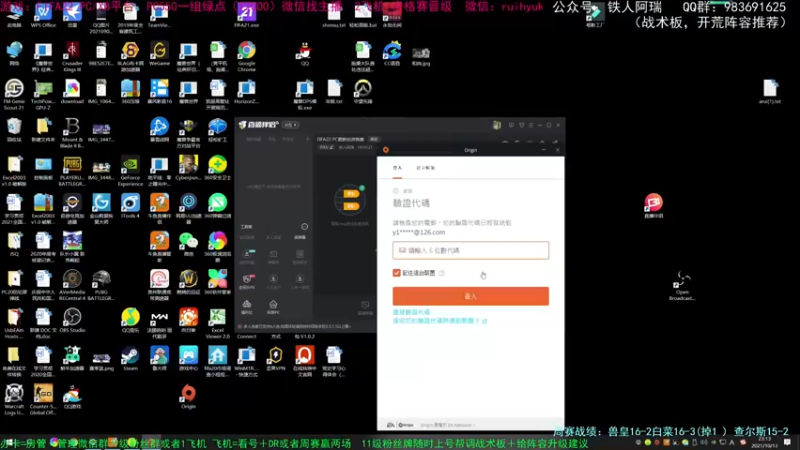Click the avatar icon in streaming app title bar
The width and height of the screenshot is (800, 450).
496,125
